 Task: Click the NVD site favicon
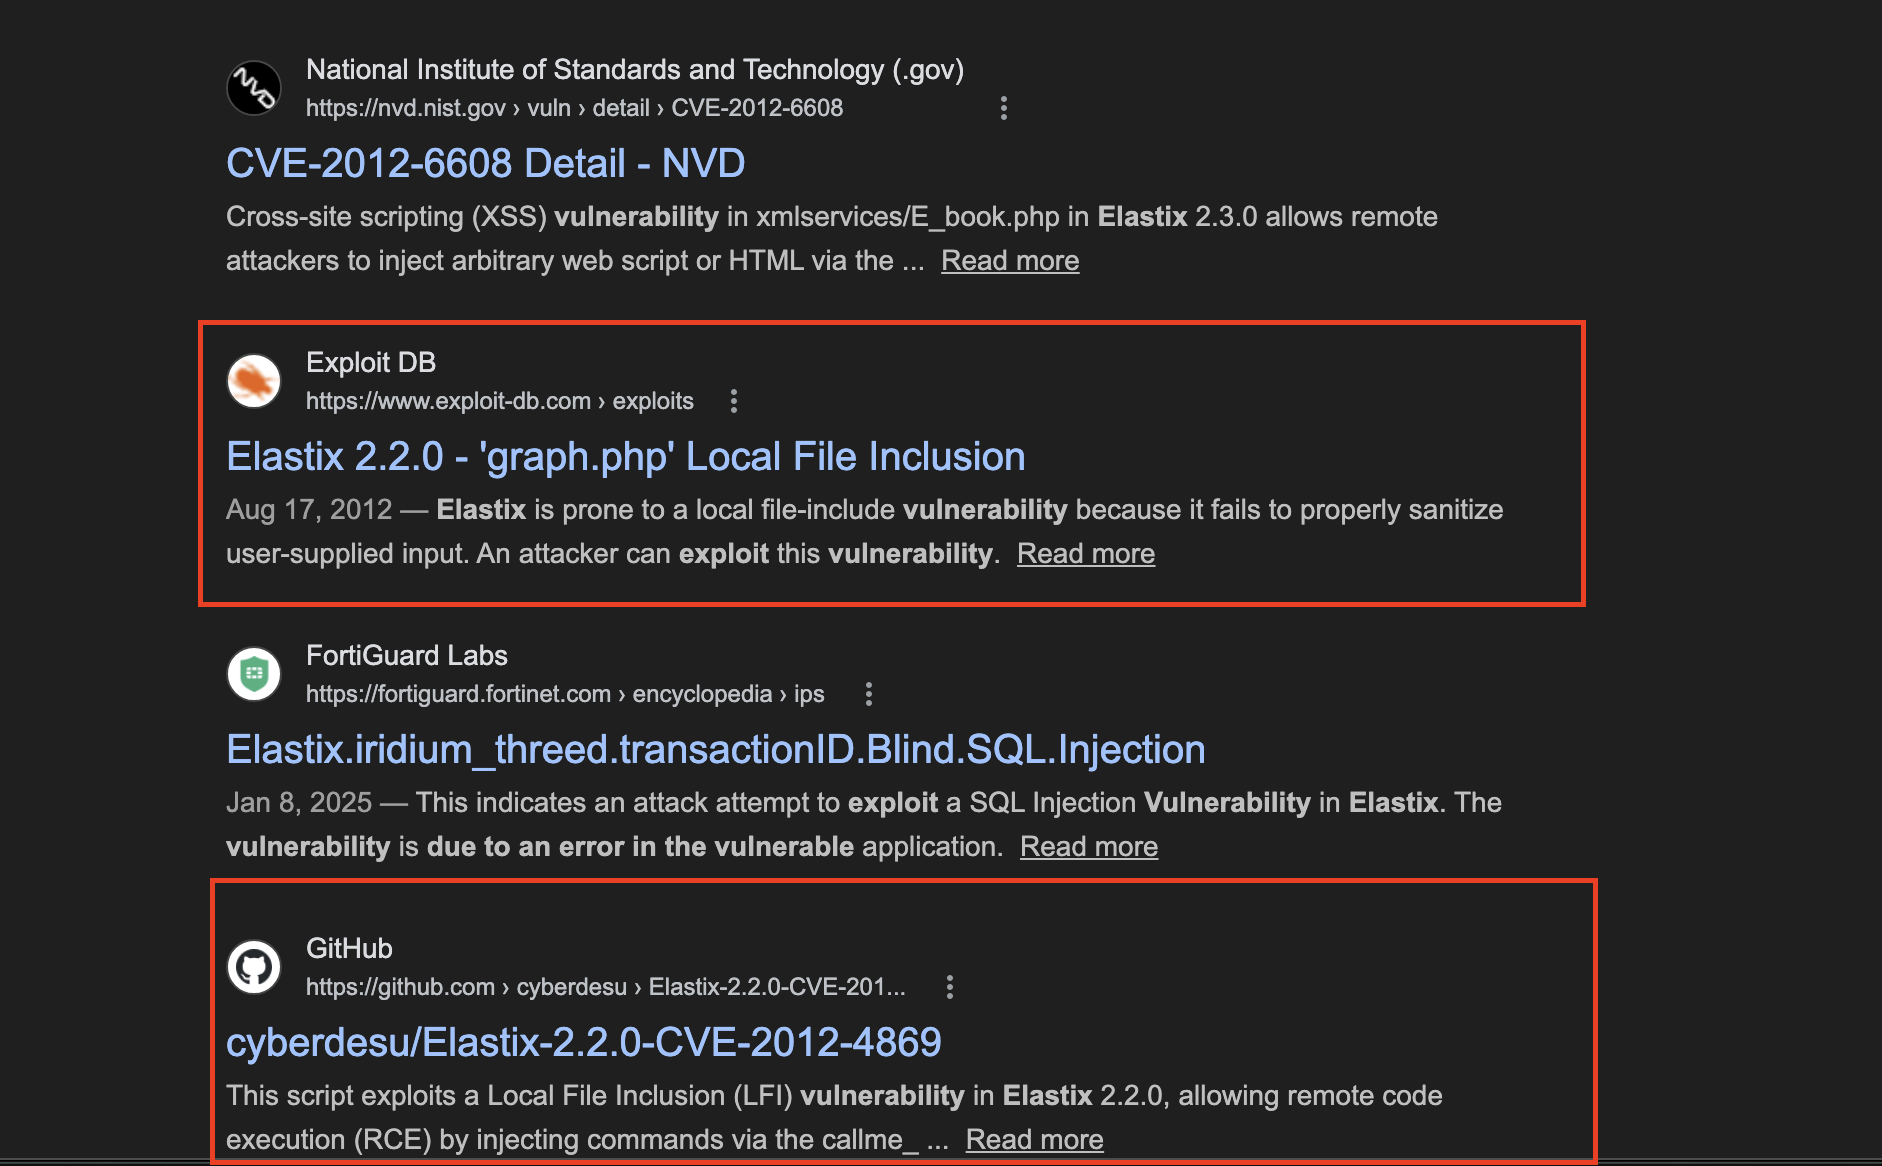pos(254,88)
